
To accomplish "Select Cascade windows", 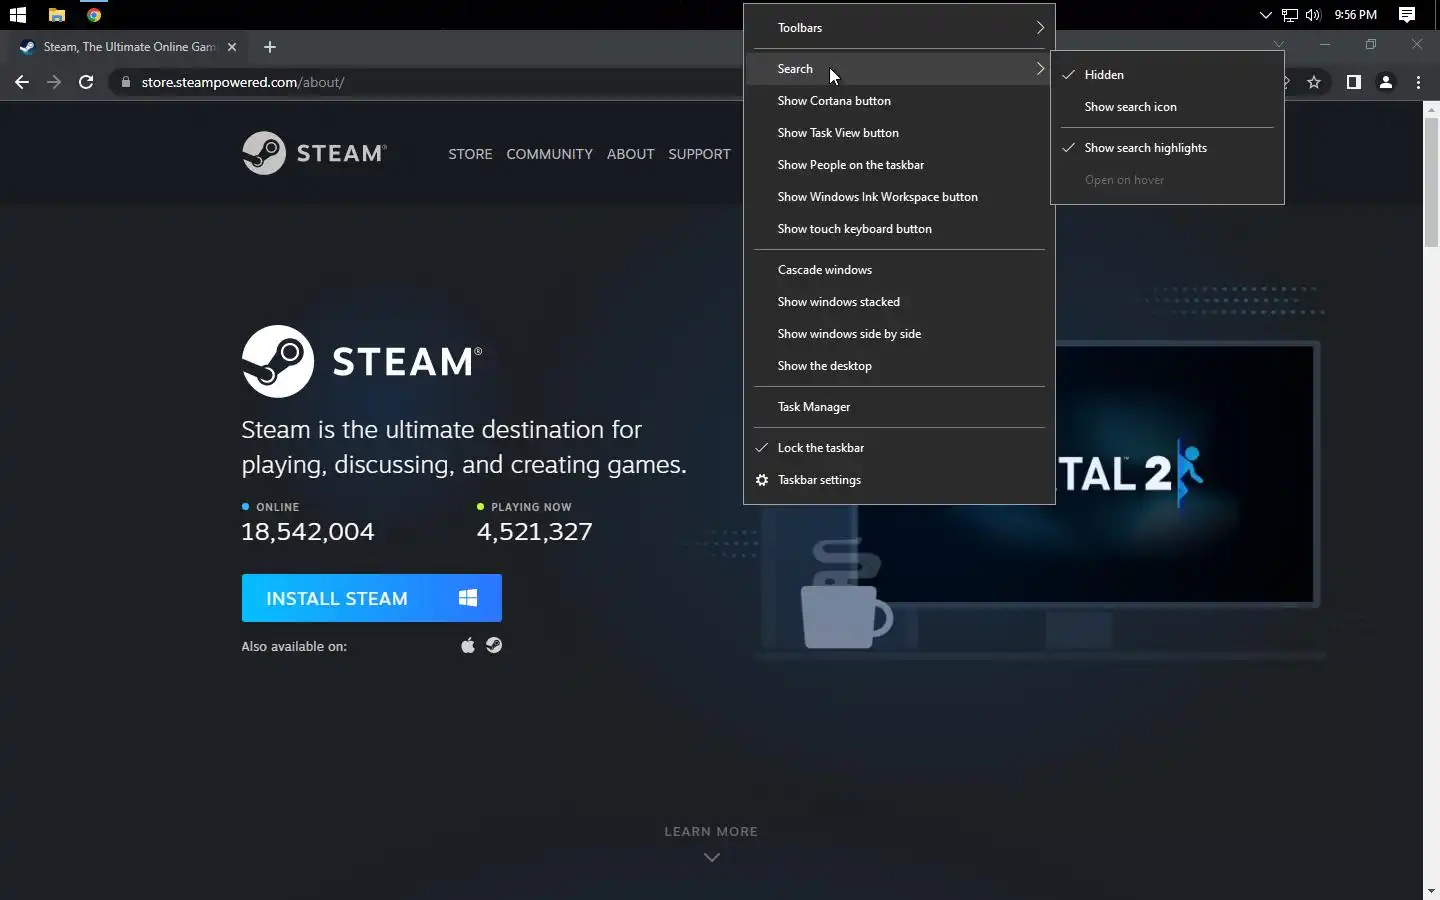I will tap(899, 270).
